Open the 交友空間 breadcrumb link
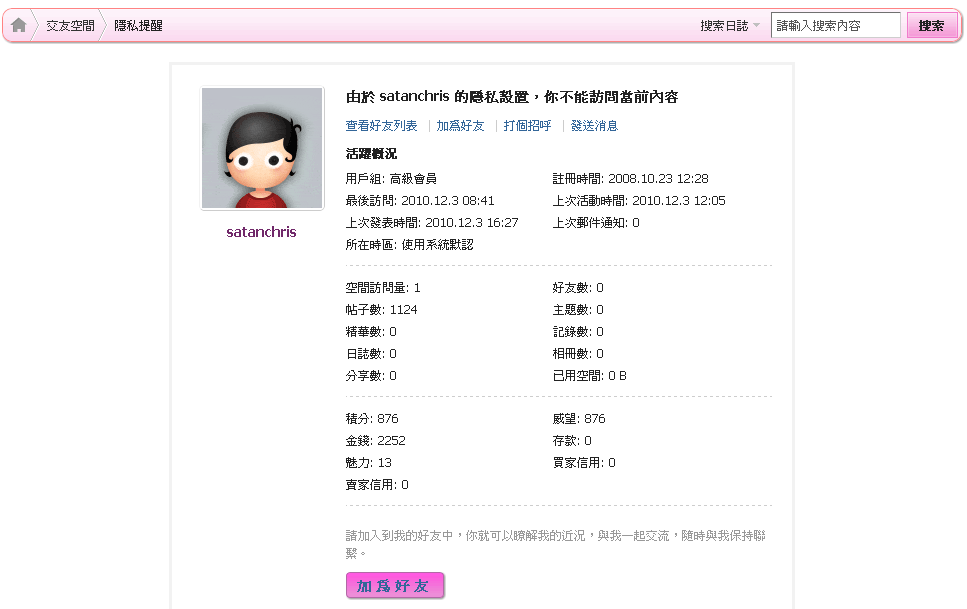The width and height of the screenshot is (967, 609). pos(70,26)
